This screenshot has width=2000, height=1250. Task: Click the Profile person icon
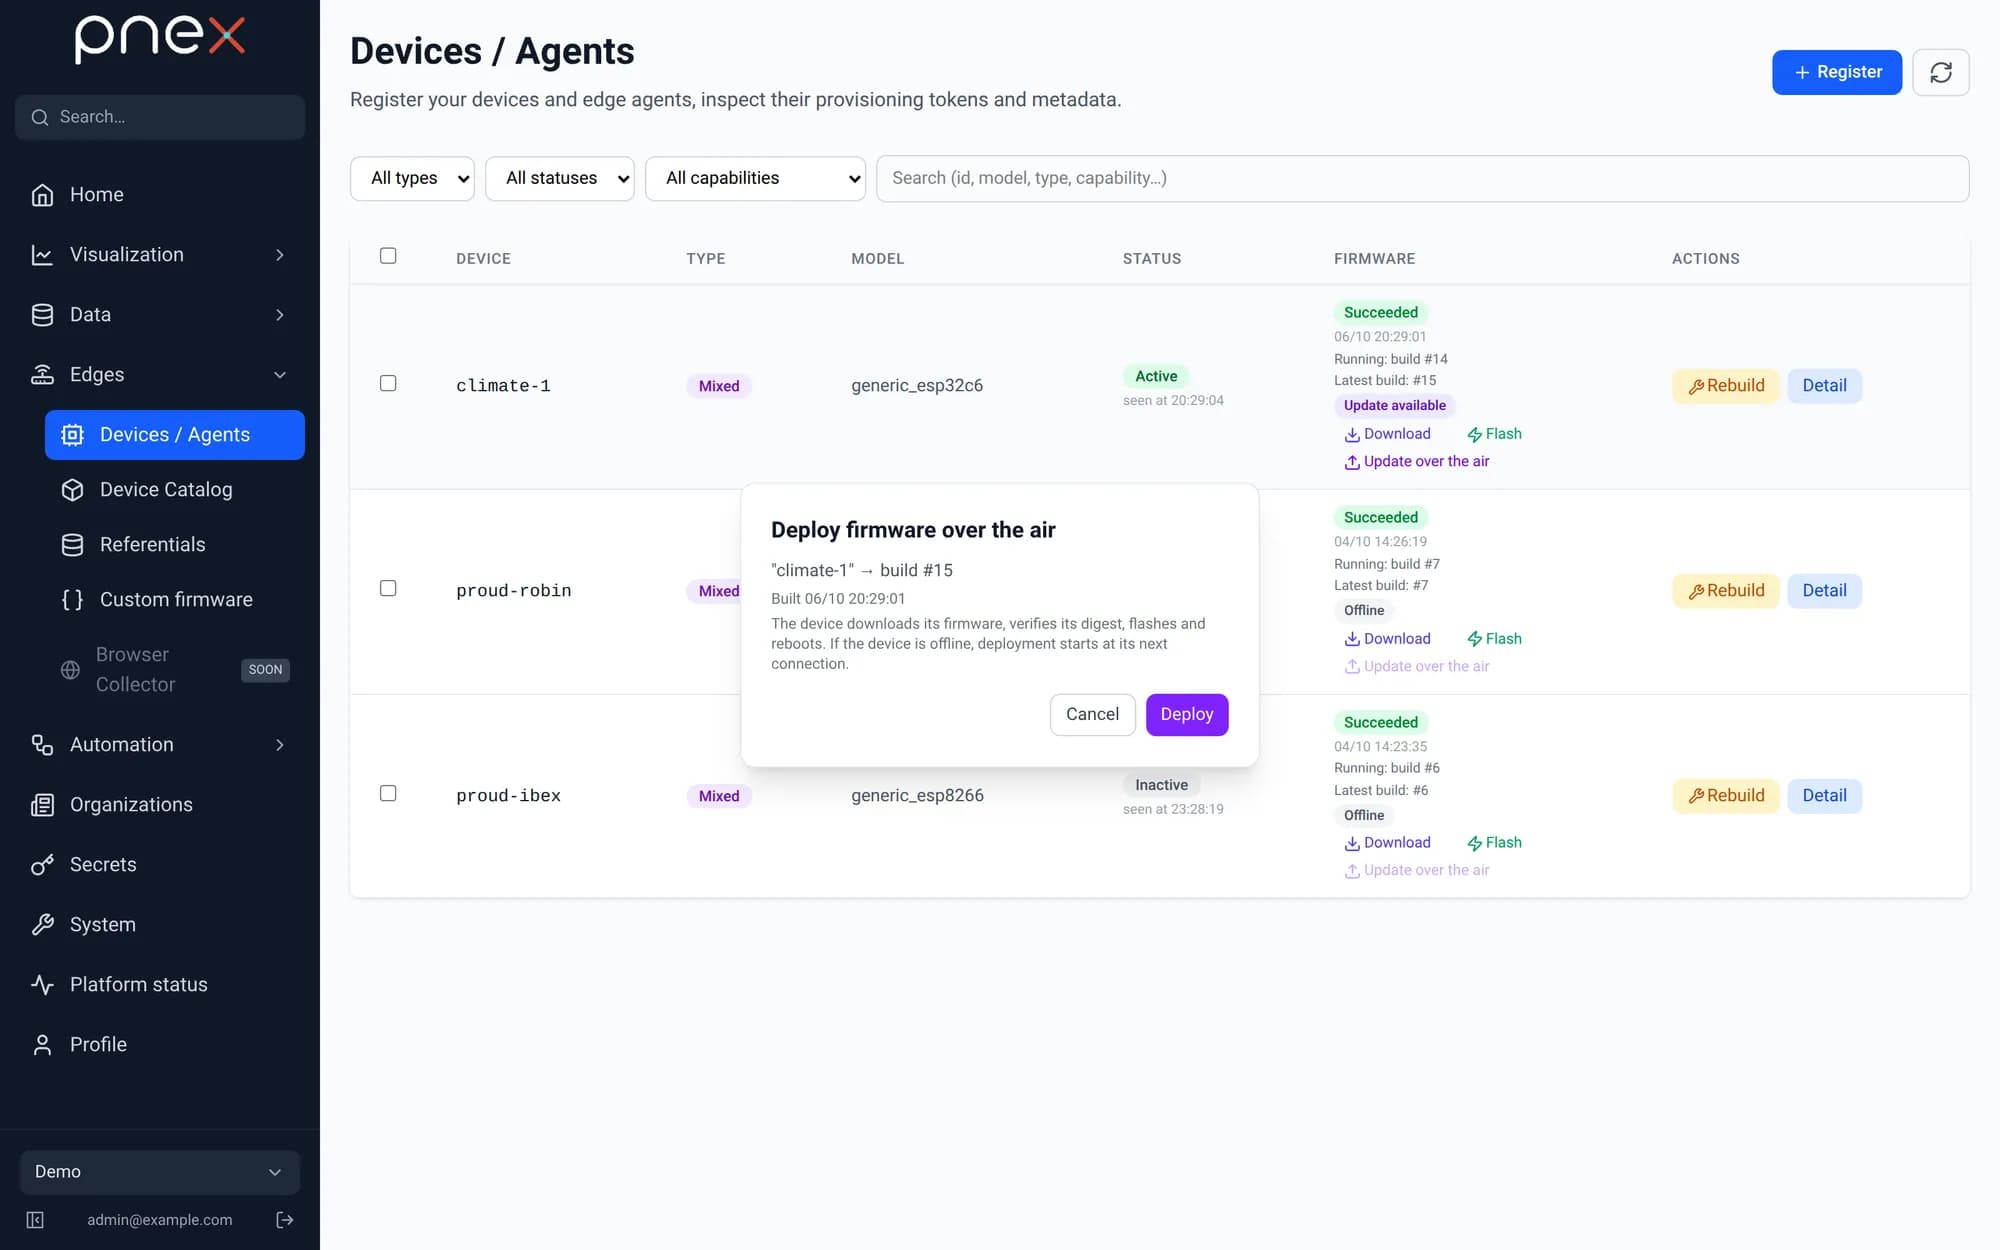[42, 1044]
